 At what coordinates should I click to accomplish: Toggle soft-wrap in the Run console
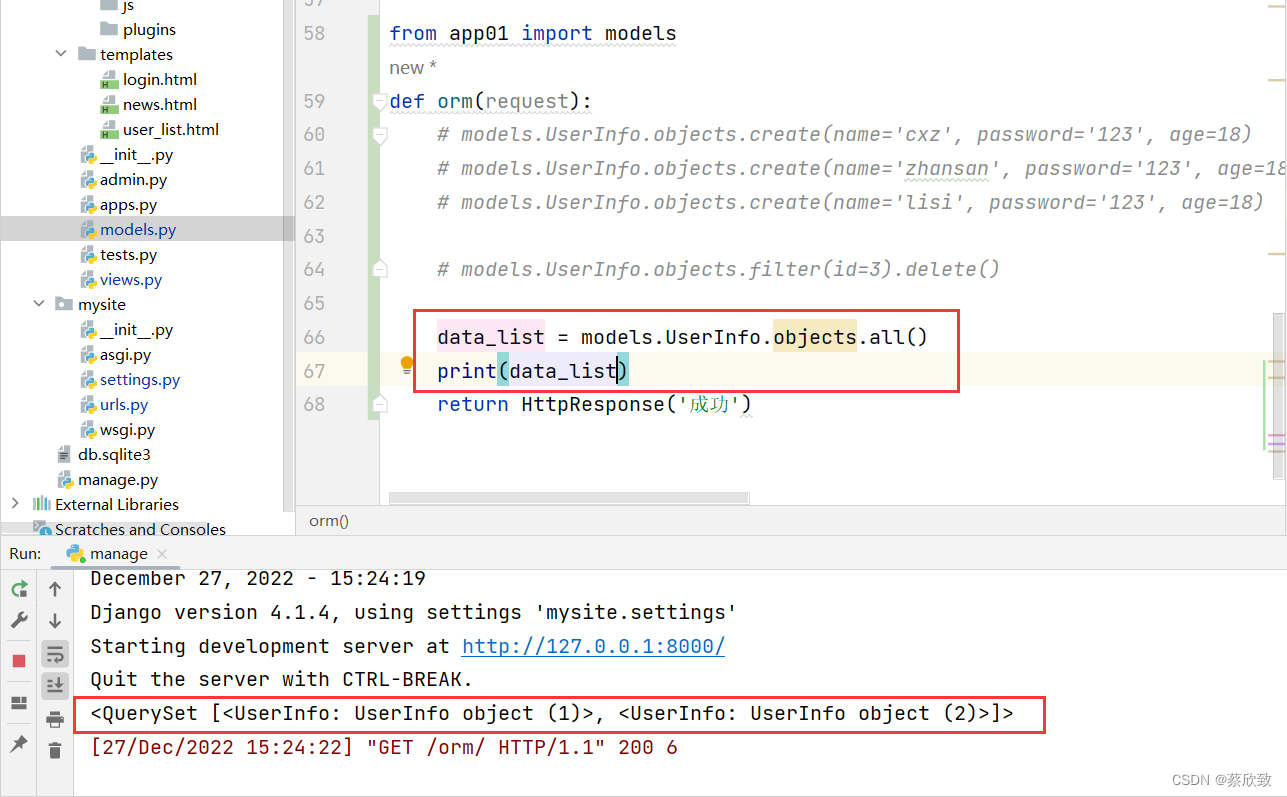point(55,654)
